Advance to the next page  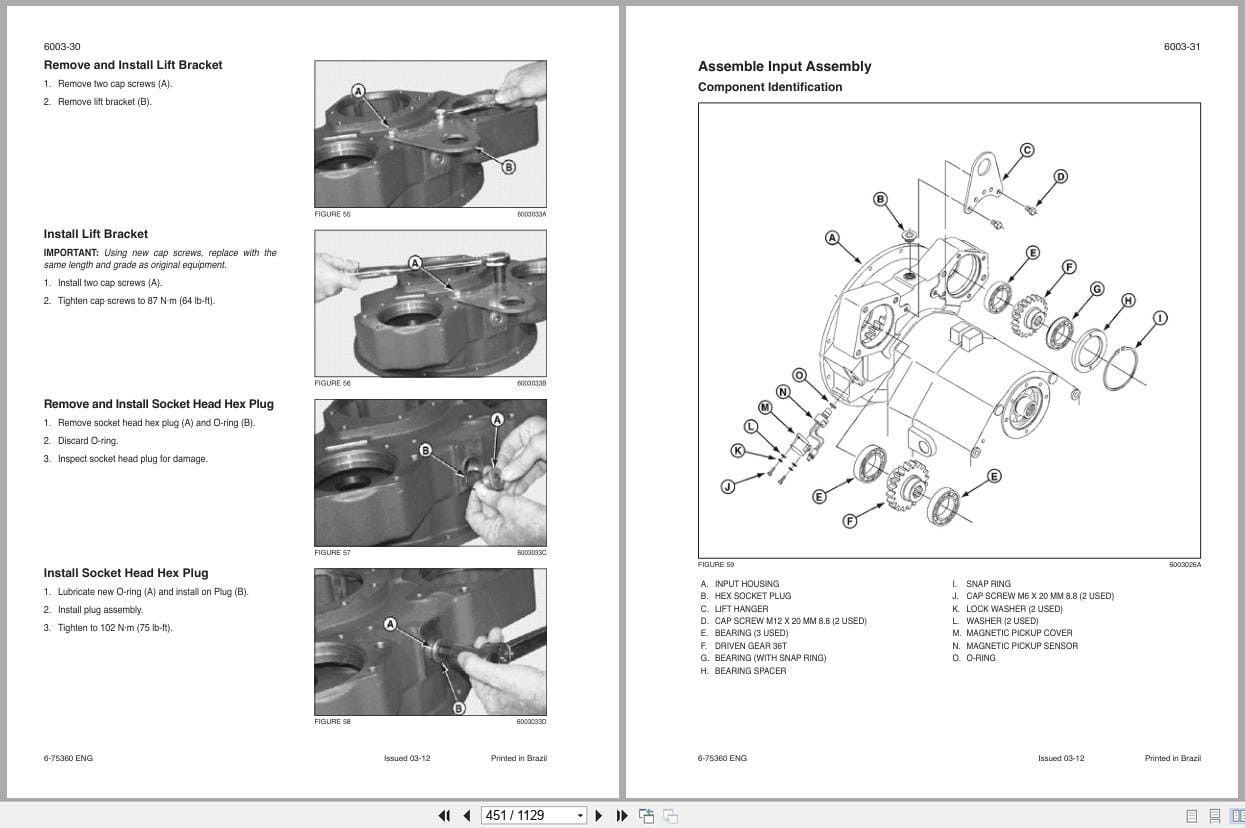(597, 815)
